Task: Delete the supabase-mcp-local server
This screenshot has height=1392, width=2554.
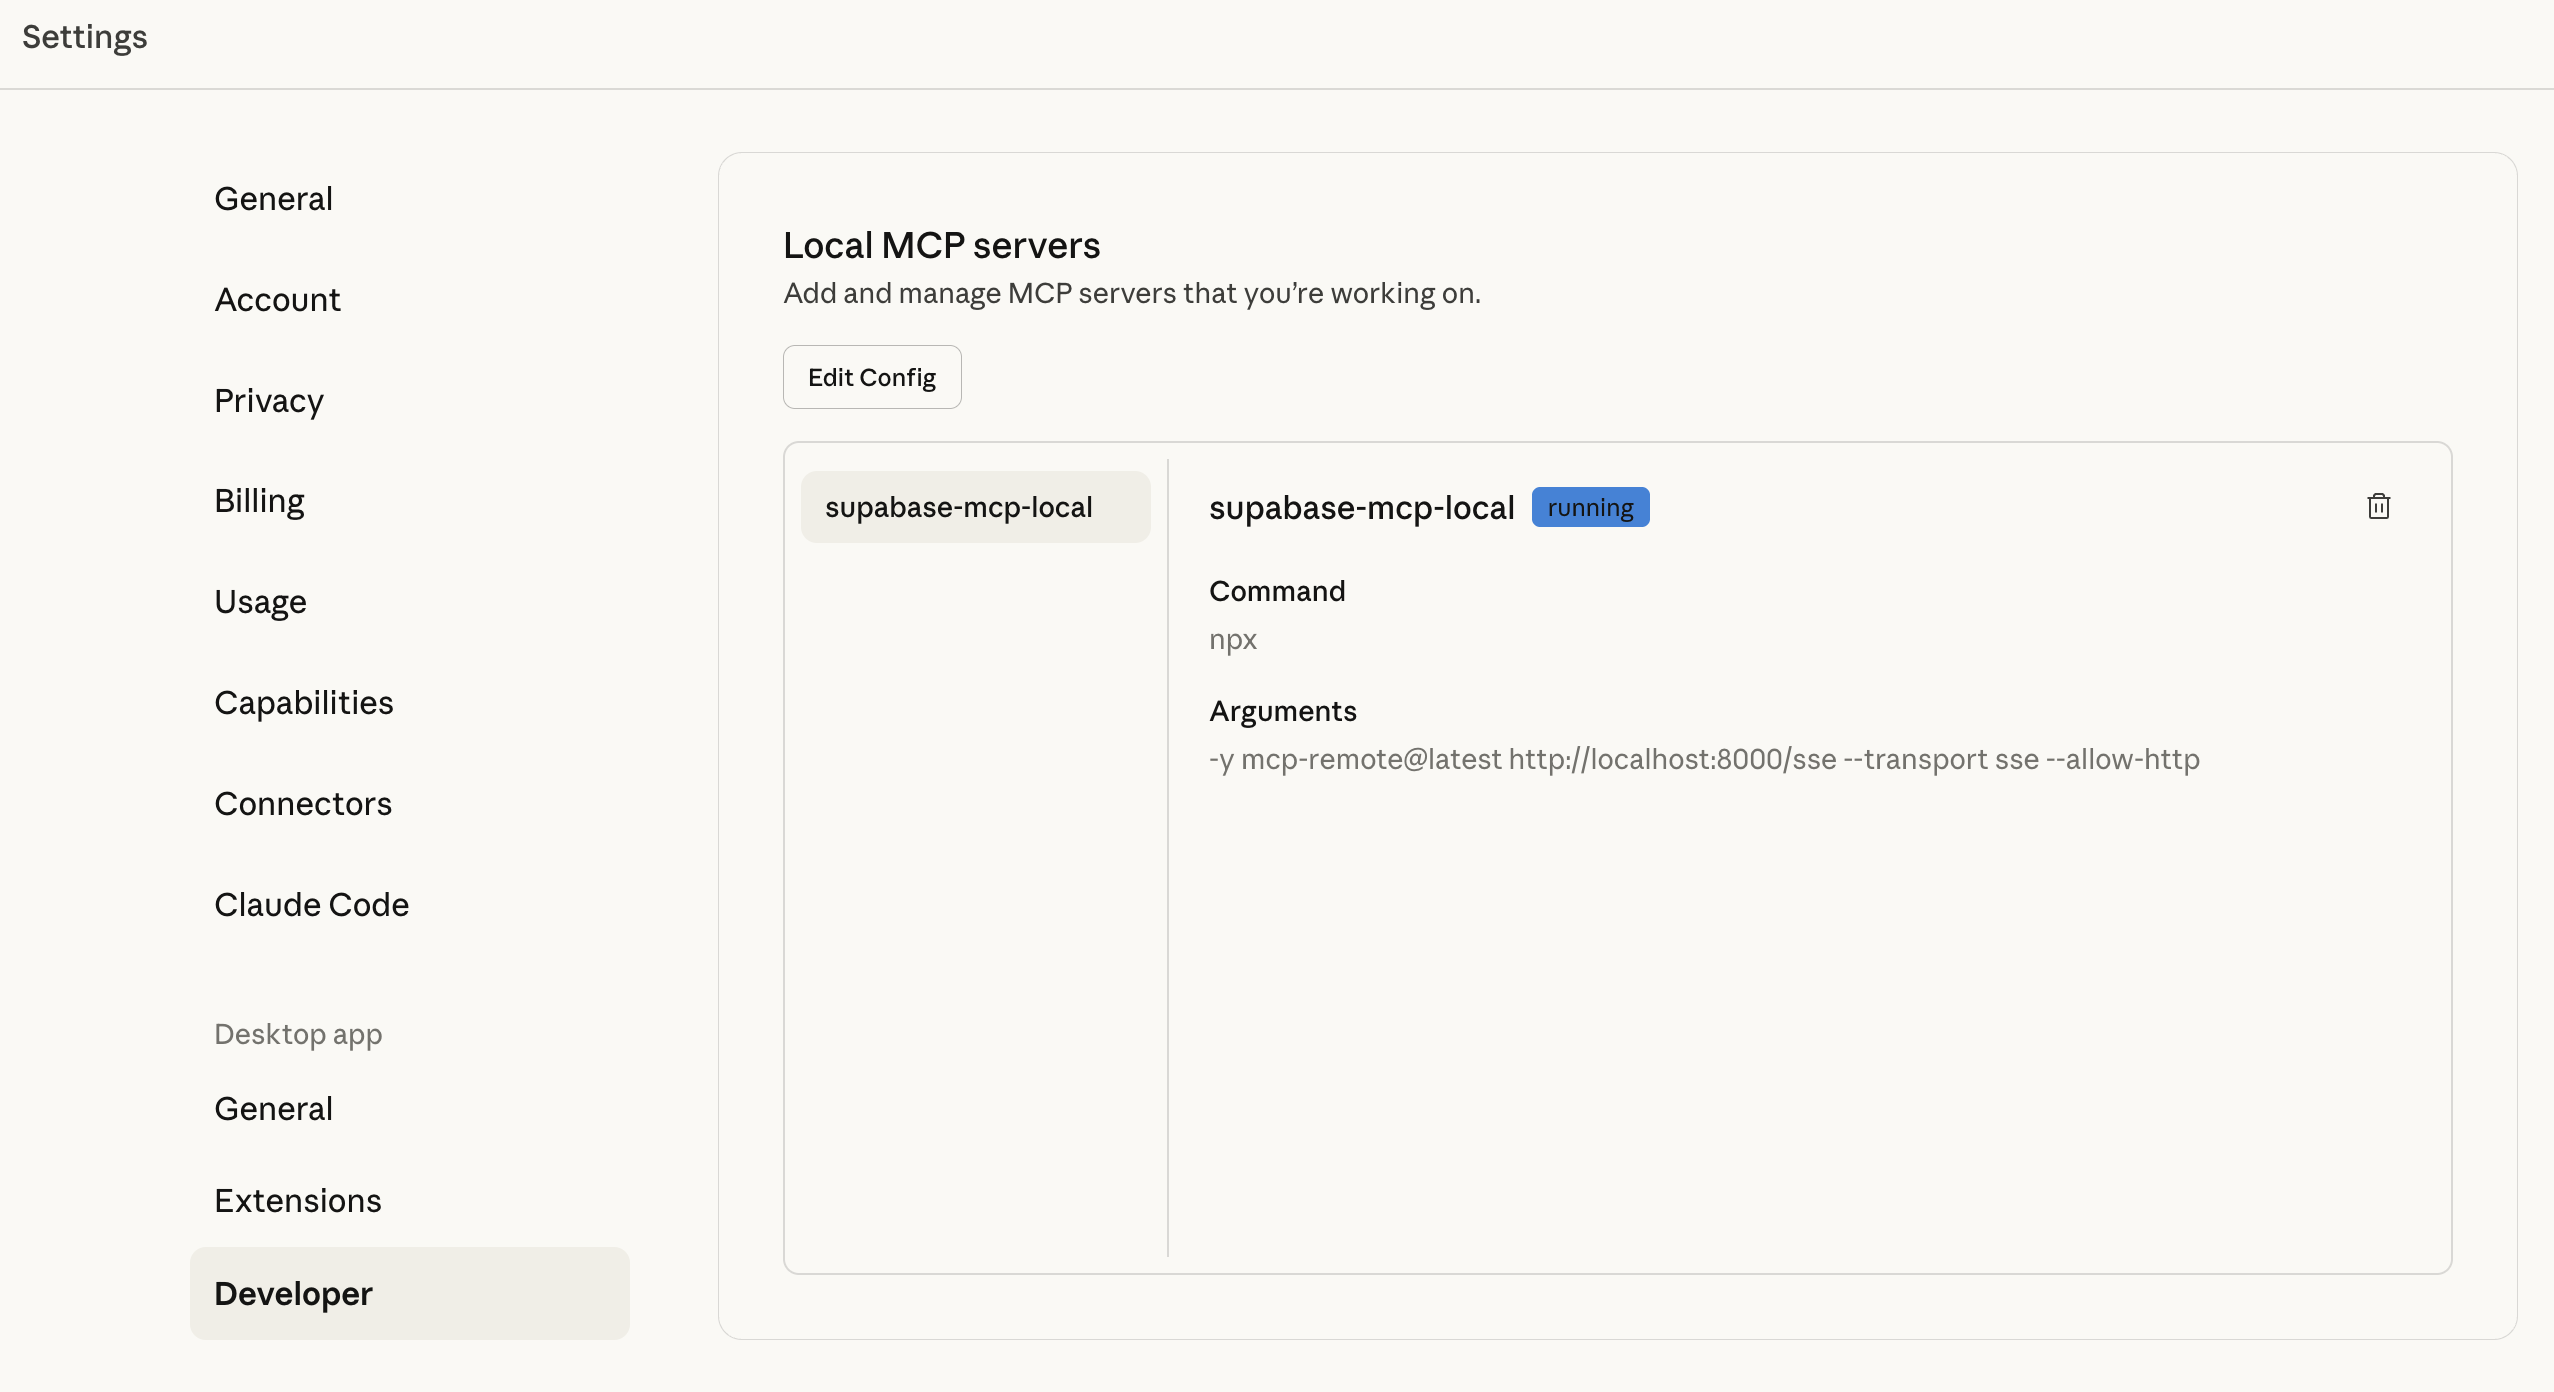Action: [2380, 507]
